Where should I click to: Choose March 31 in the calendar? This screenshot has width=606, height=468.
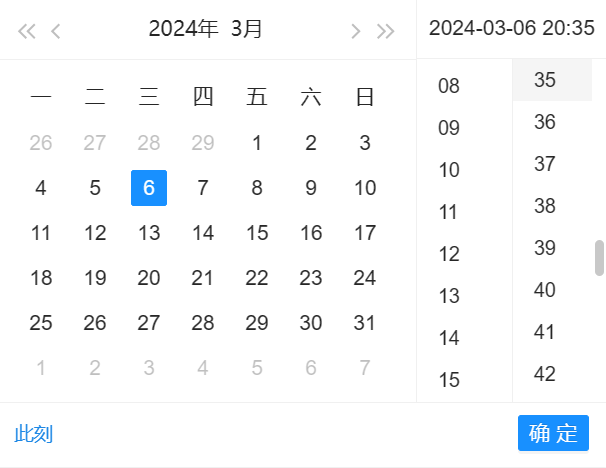click(365, 323)
